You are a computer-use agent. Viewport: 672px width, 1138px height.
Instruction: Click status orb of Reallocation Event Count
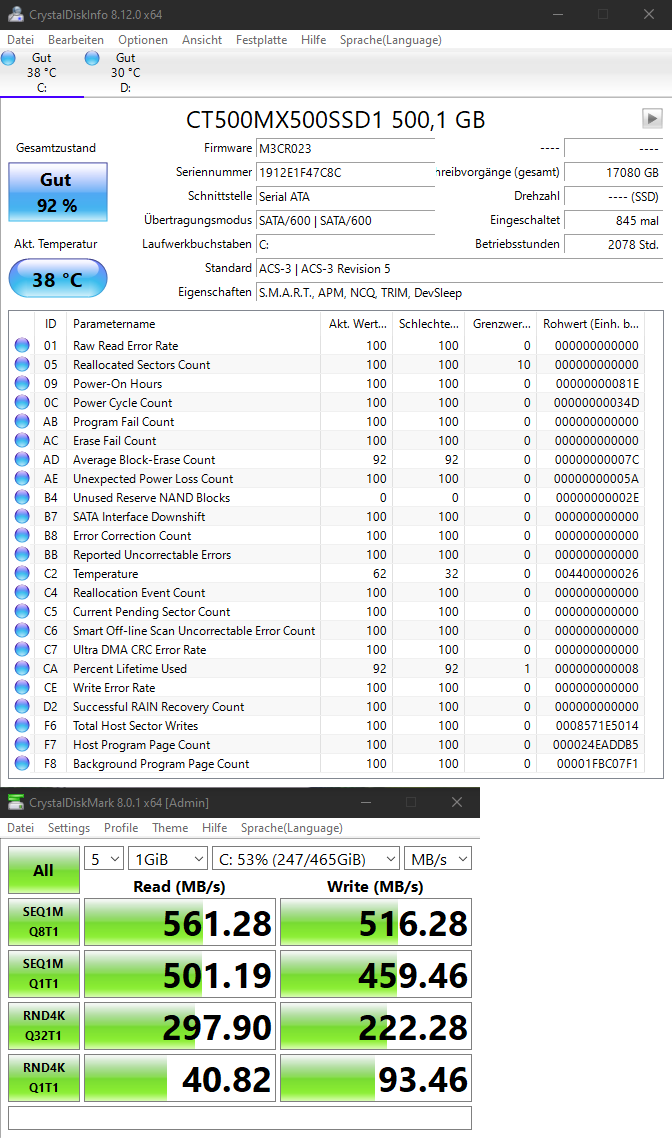(x=22, y=592)
